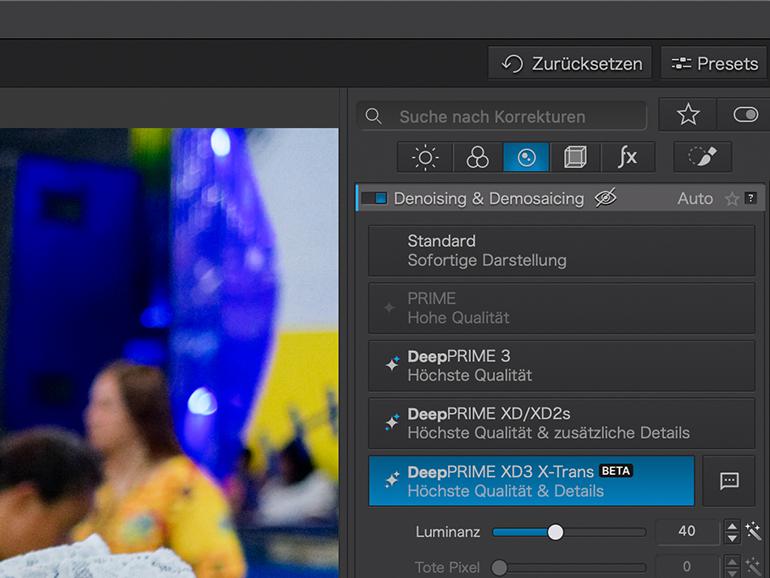Click the Luminanz label text
The height and width of the screenshot is (578, 770).
click(x=448, y=532)
